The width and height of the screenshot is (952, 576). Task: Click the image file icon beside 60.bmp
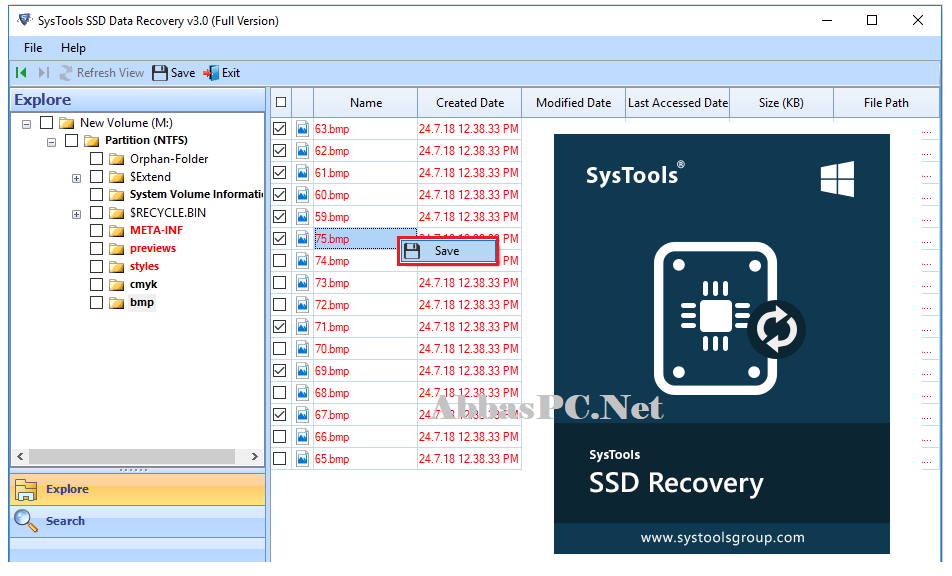pos(302,195)
